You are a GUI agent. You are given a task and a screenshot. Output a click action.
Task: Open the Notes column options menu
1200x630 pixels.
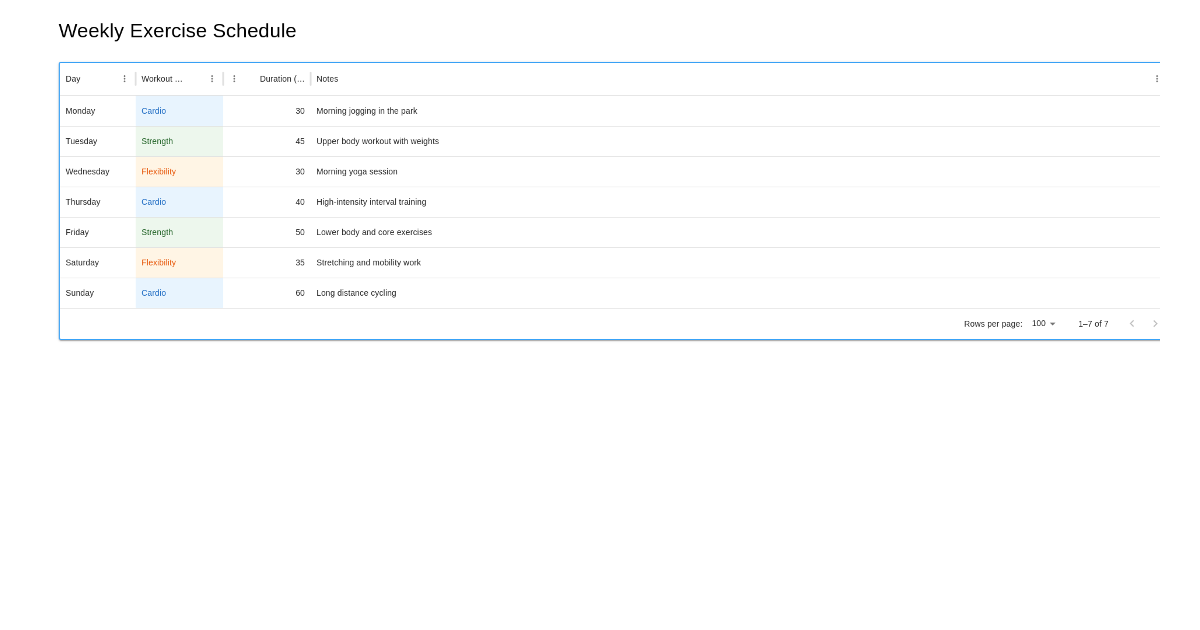(x=1156, y=78)
